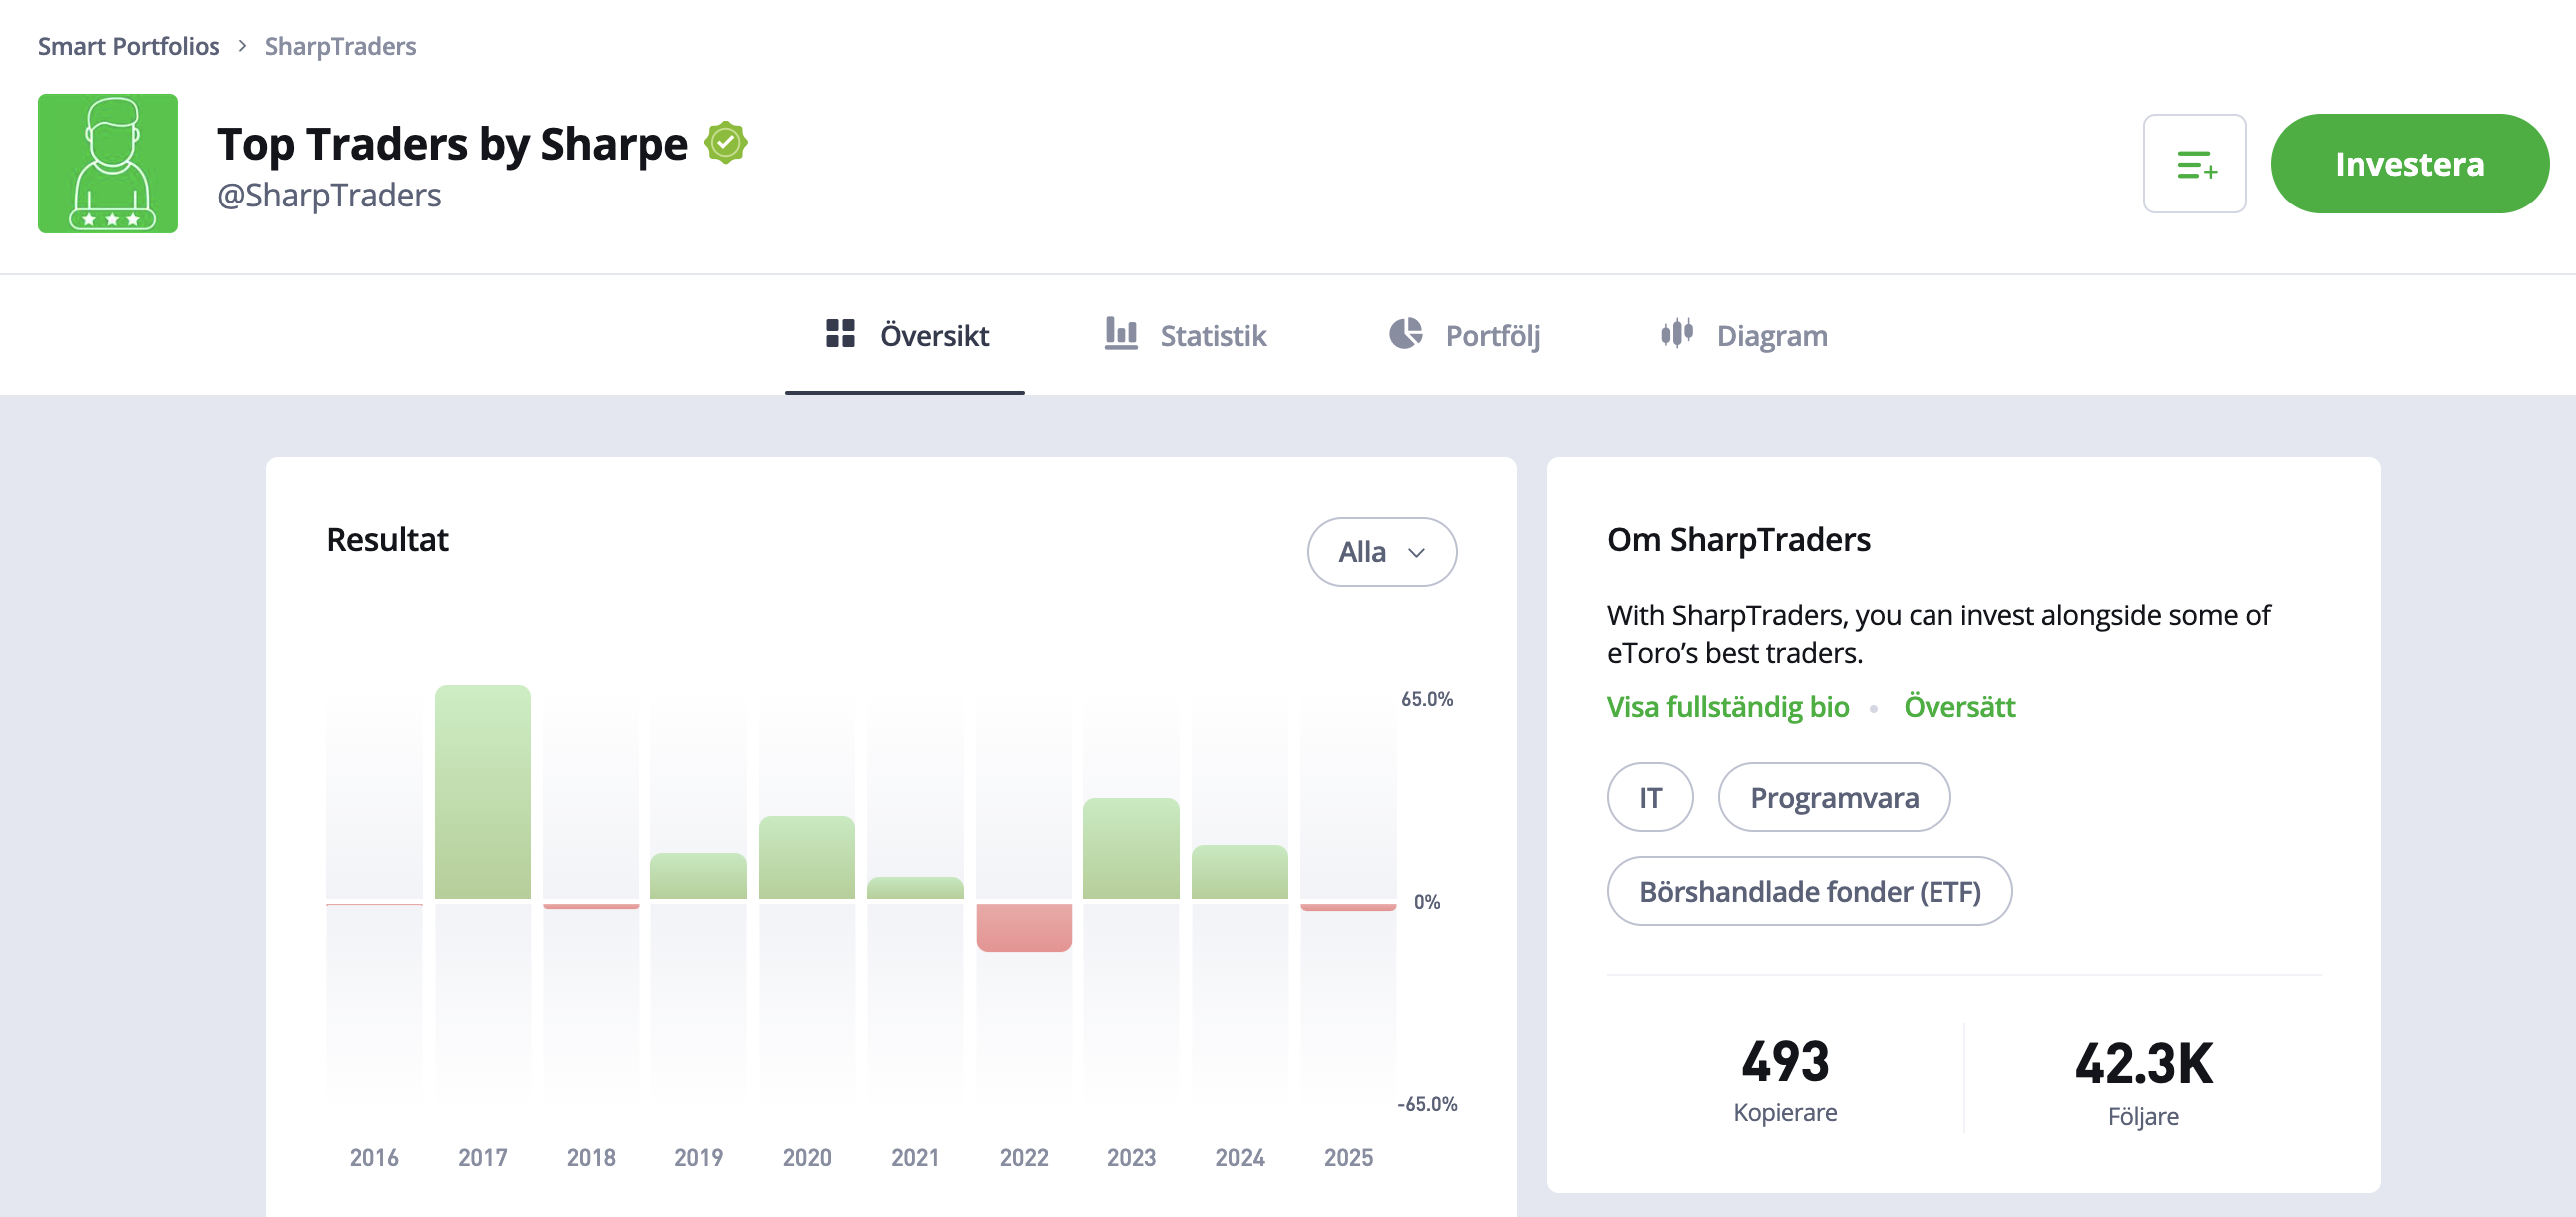Open the Alla time range dropdown

[1380, 552]
